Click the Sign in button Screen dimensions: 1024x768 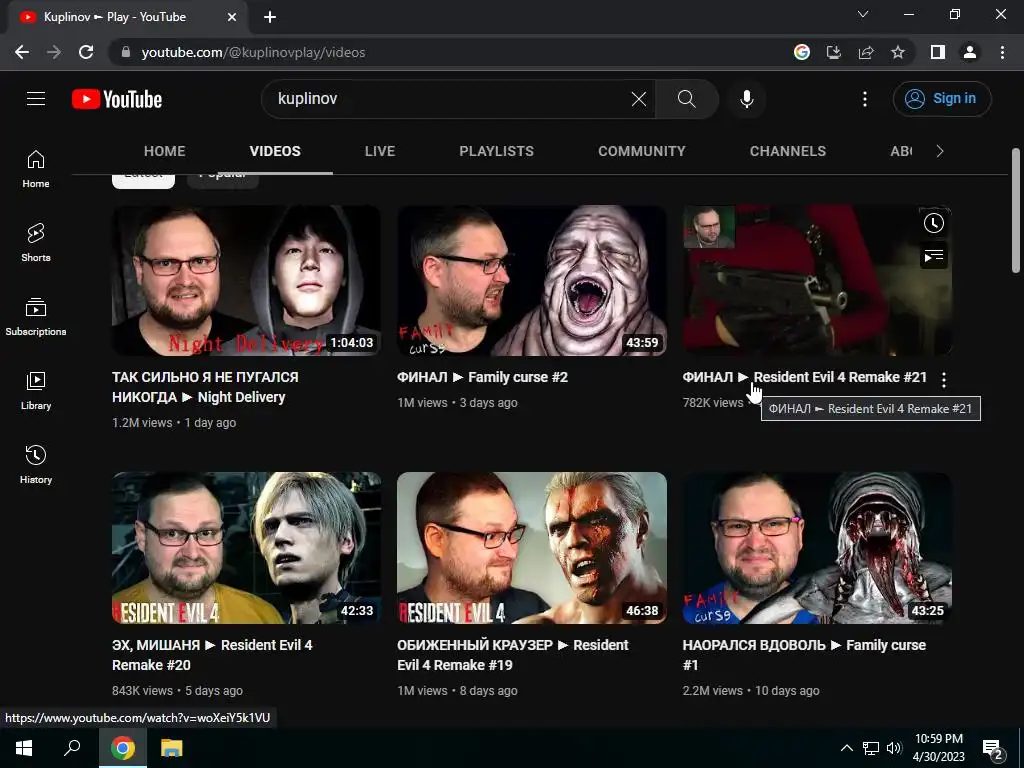point(942,99)
